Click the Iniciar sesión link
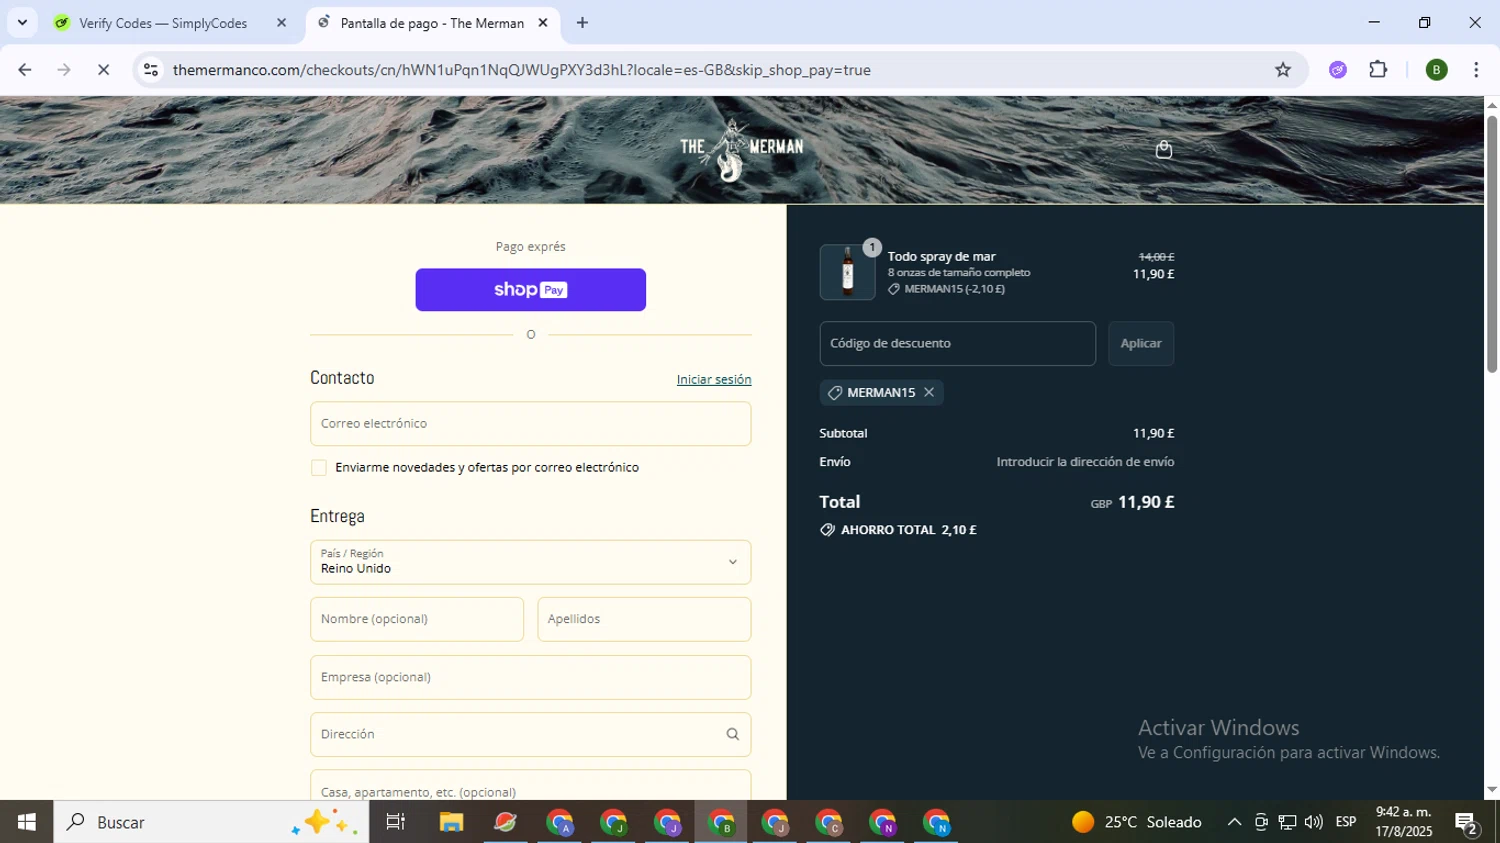 [714, 379]
